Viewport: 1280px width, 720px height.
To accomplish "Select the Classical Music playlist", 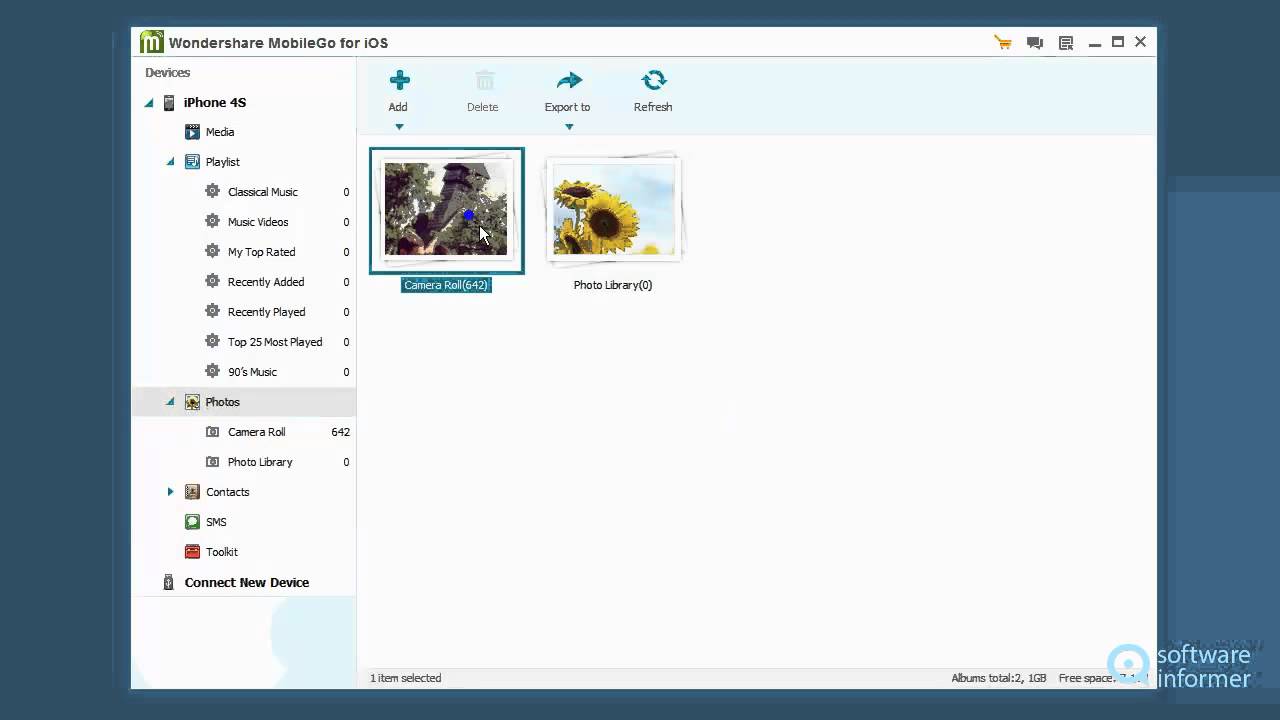I will click(263, 192).
